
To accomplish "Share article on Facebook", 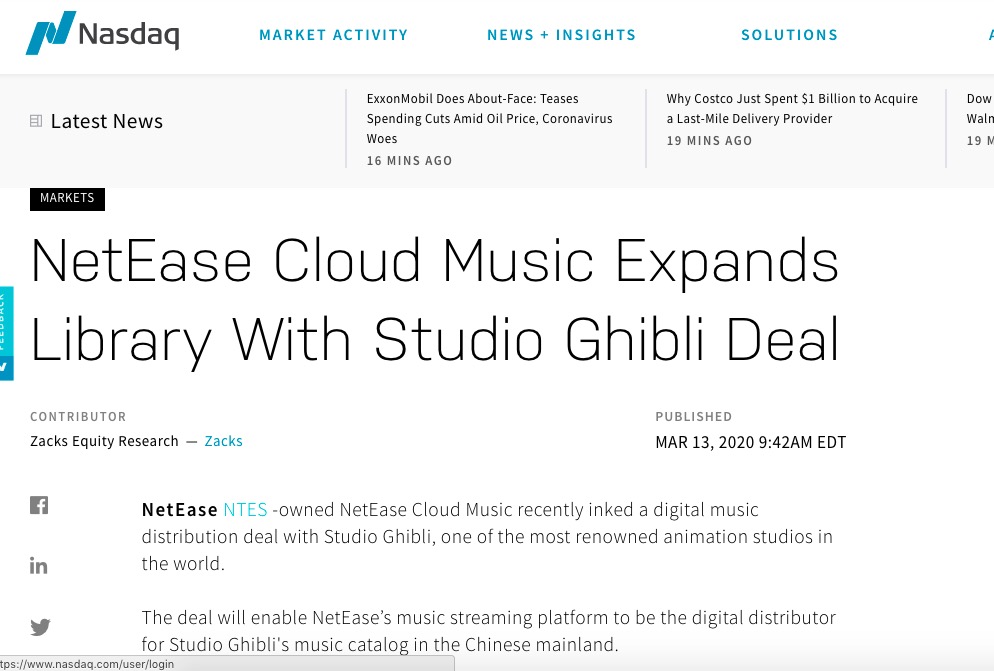I will pos(39,505).
